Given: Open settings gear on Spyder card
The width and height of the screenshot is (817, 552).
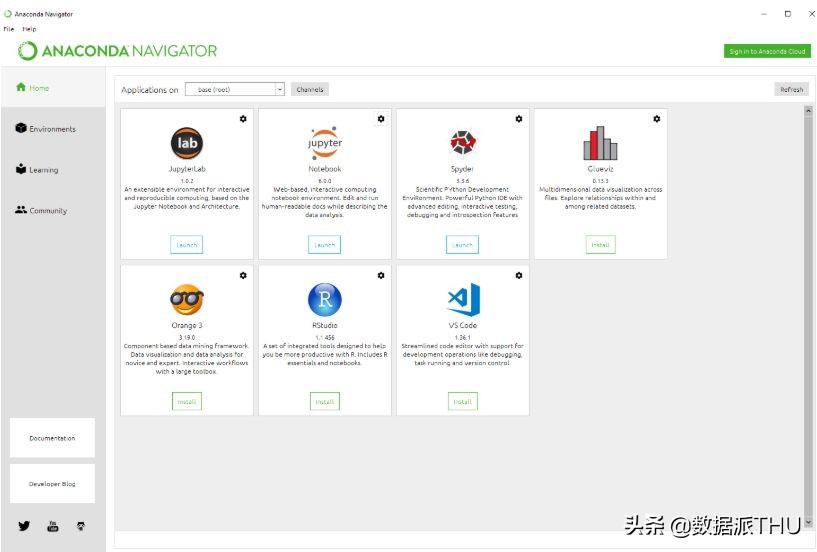Looking at the screenshot, I should (x=518, y=119).
